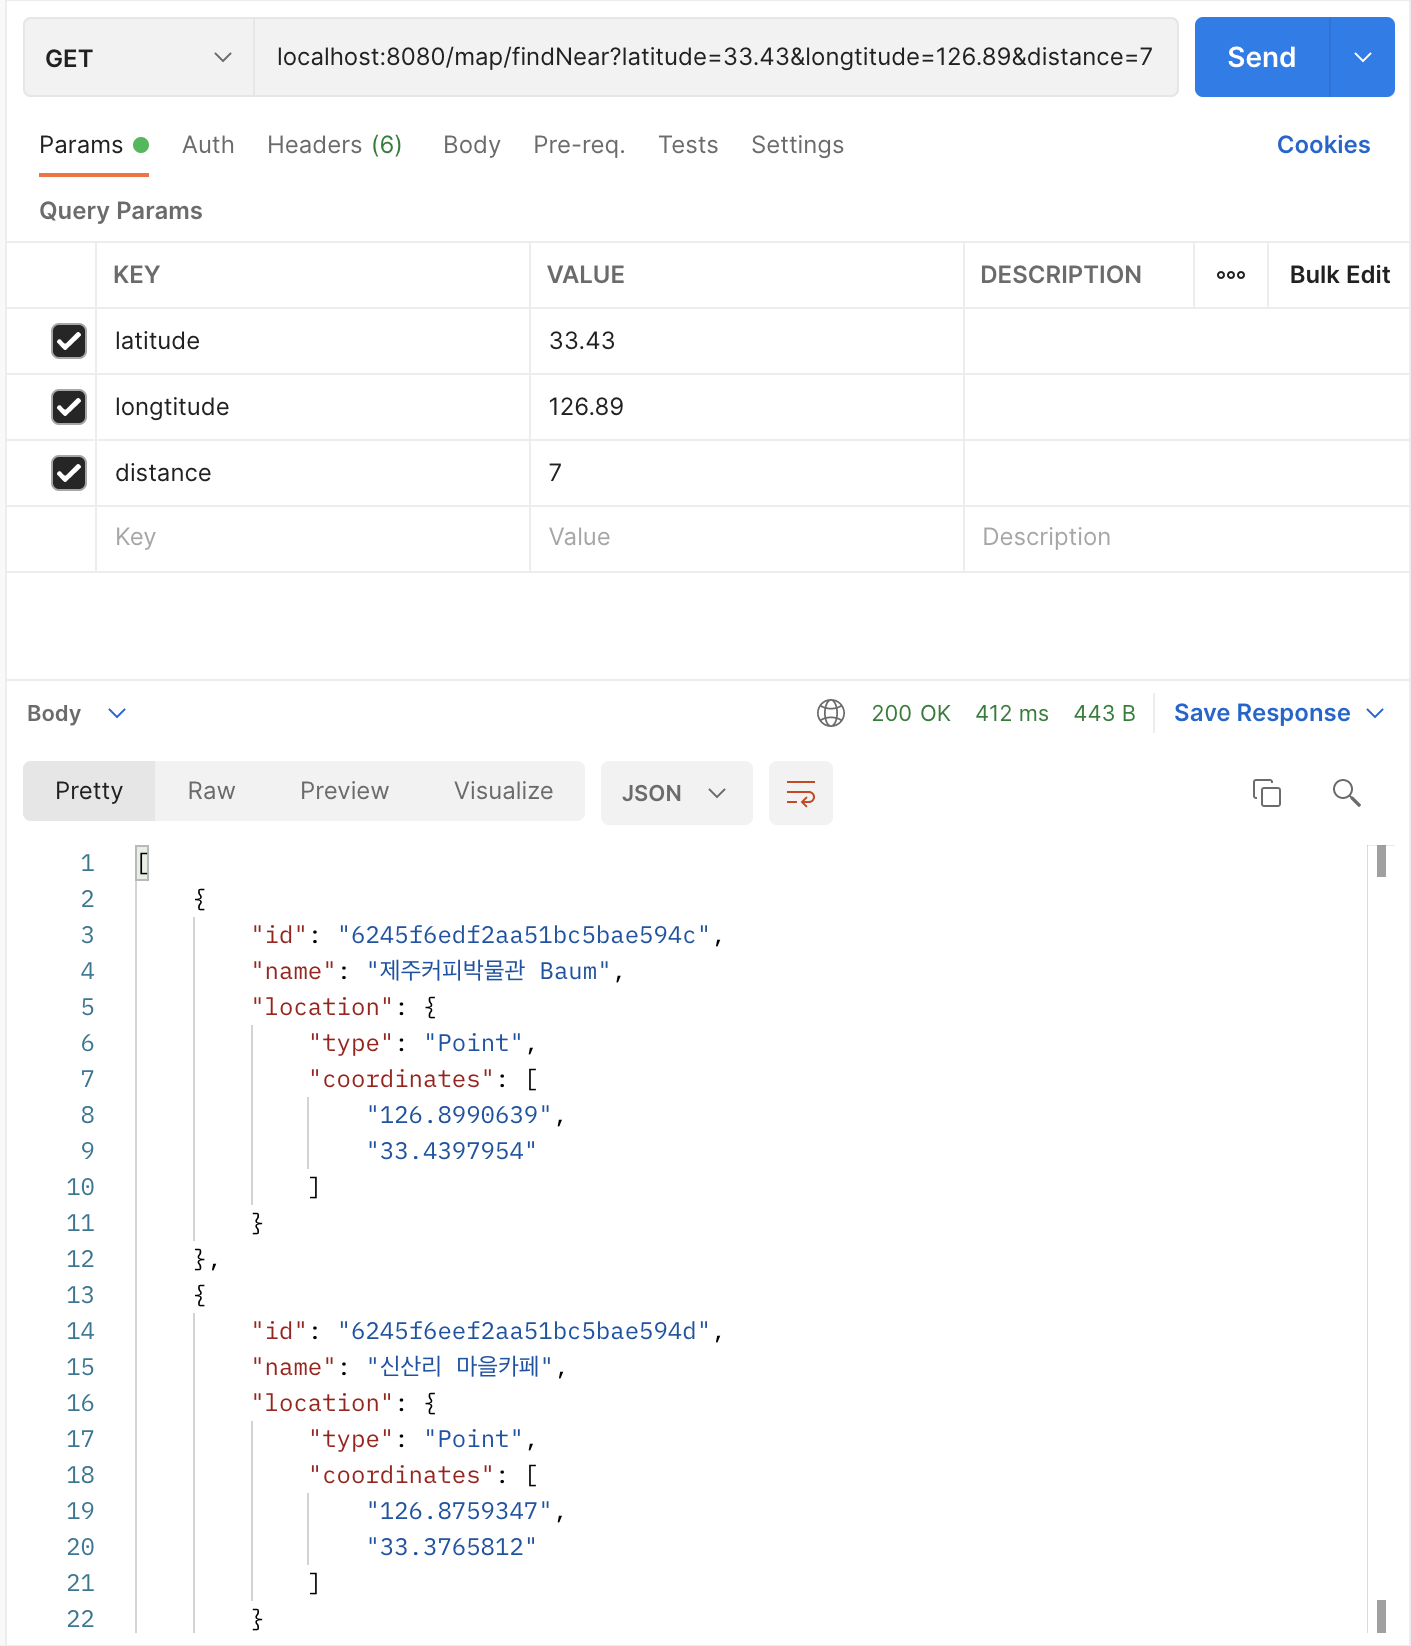Viewport: 1411px width, 1646px height.
Task: Click the coordinate value 33.3765812
Action: pos(452,1547)
